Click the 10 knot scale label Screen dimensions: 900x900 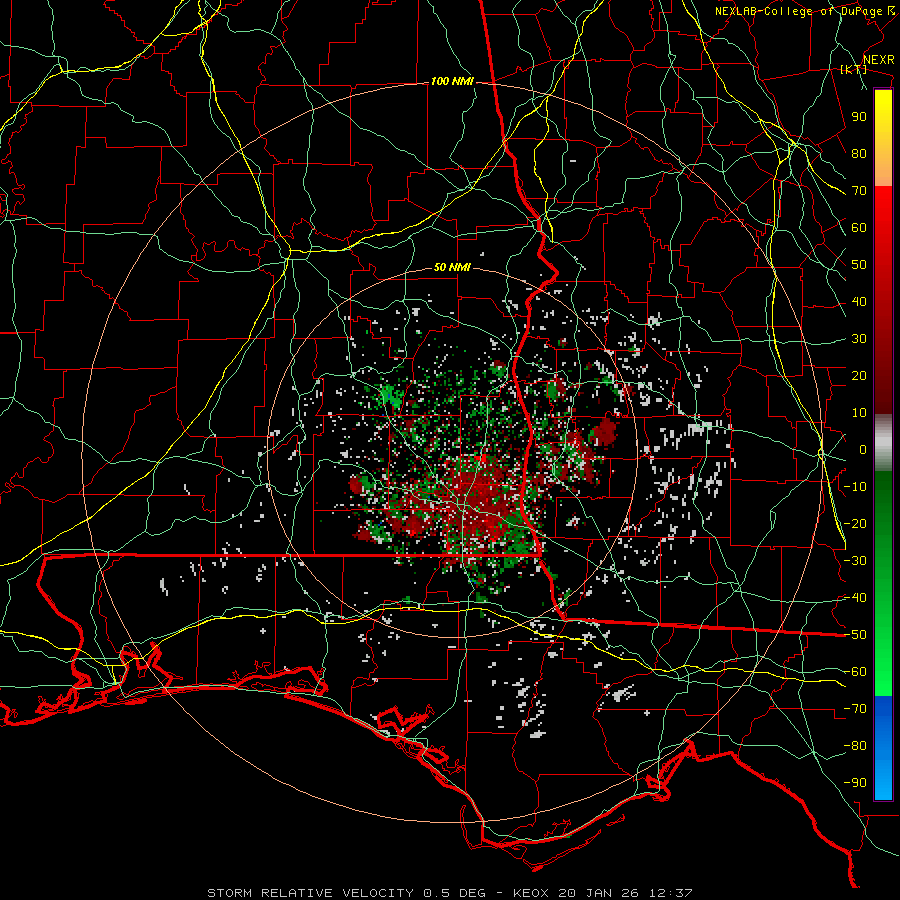pyautogui.click(x=859, y=413)
